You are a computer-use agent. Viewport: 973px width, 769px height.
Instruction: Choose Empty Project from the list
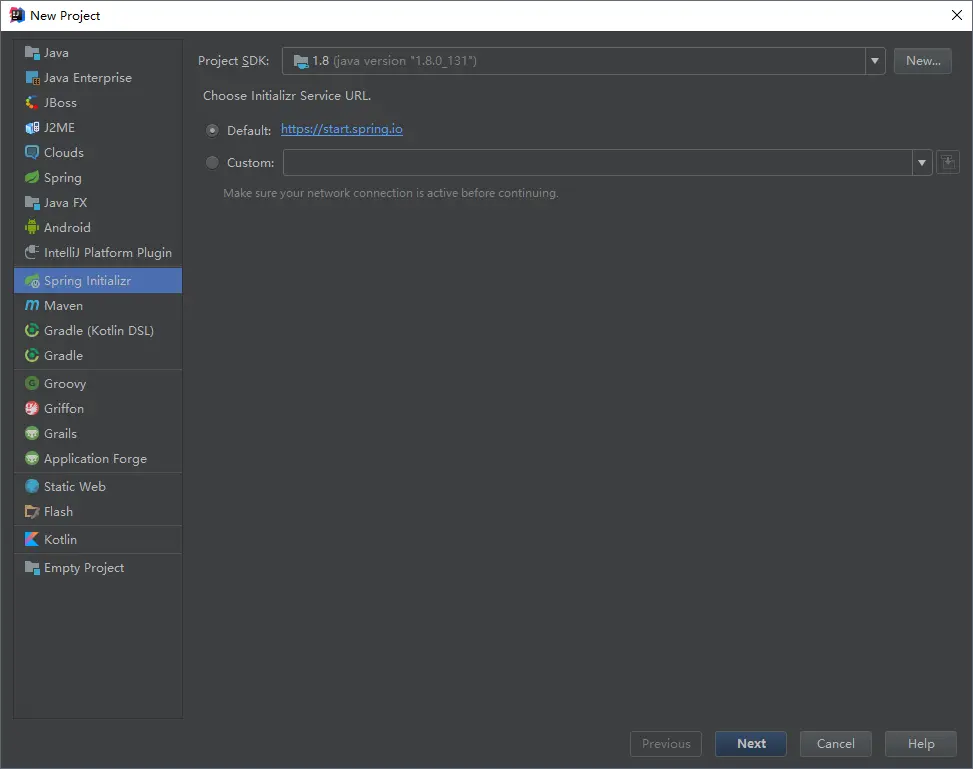pyautogui.click(x=84, y=568)
